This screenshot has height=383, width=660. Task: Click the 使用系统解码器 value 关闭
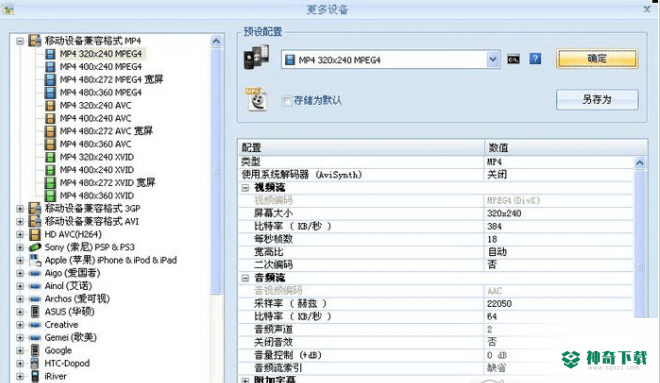click(x=497, y=175)
